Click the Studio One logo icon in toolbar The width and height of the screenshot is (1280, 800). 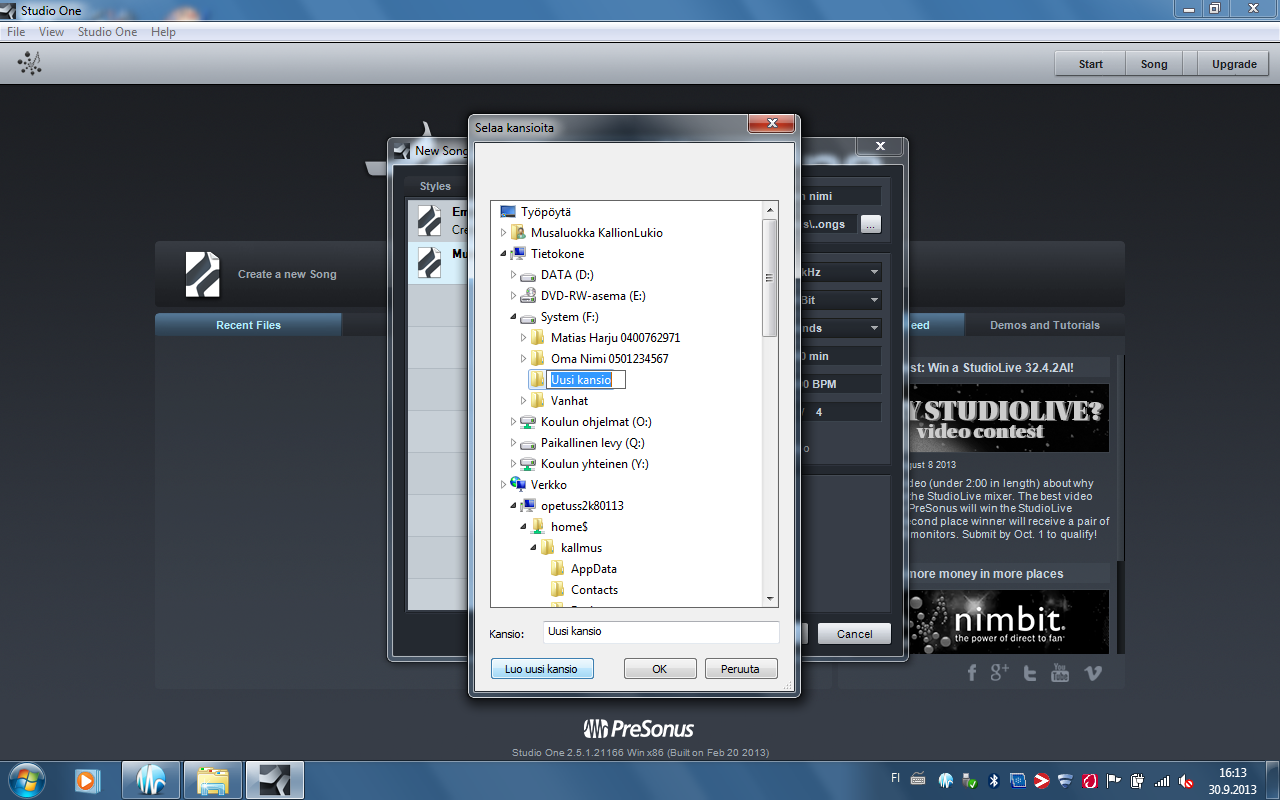point(30,64)
